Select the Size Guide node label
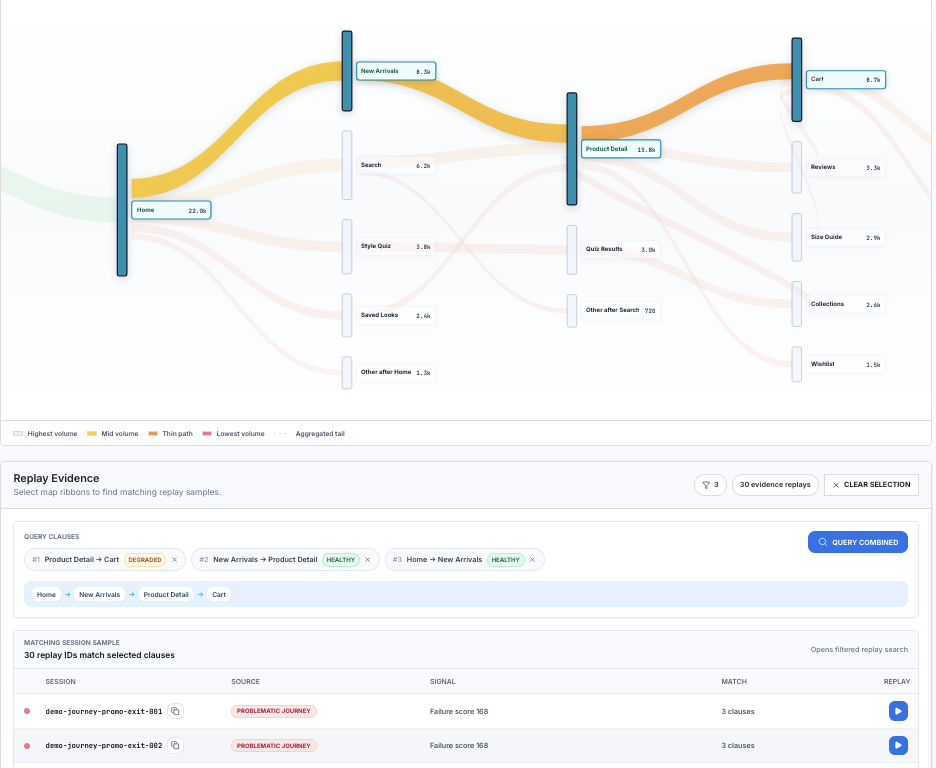Image resolution: width=936 pixels, height=768 pixels. pyautogui.click(x=845, y=238)
